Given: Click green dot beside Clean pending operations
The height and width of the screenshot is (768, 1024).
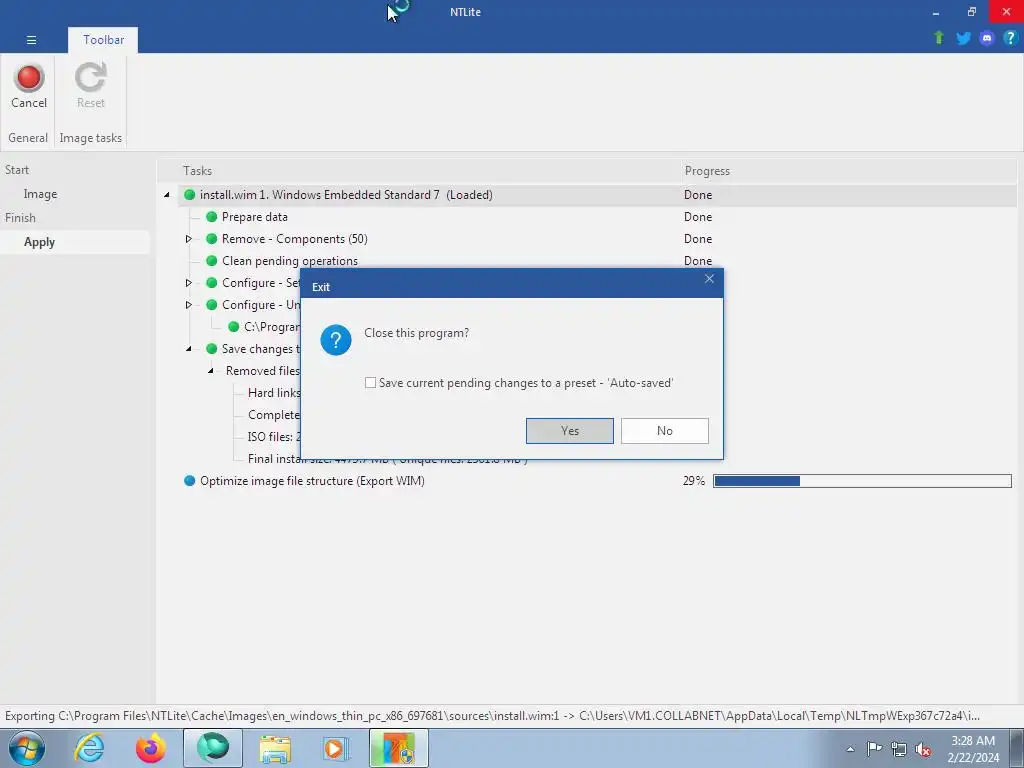Looking at the screenshot, I should 212,261.
